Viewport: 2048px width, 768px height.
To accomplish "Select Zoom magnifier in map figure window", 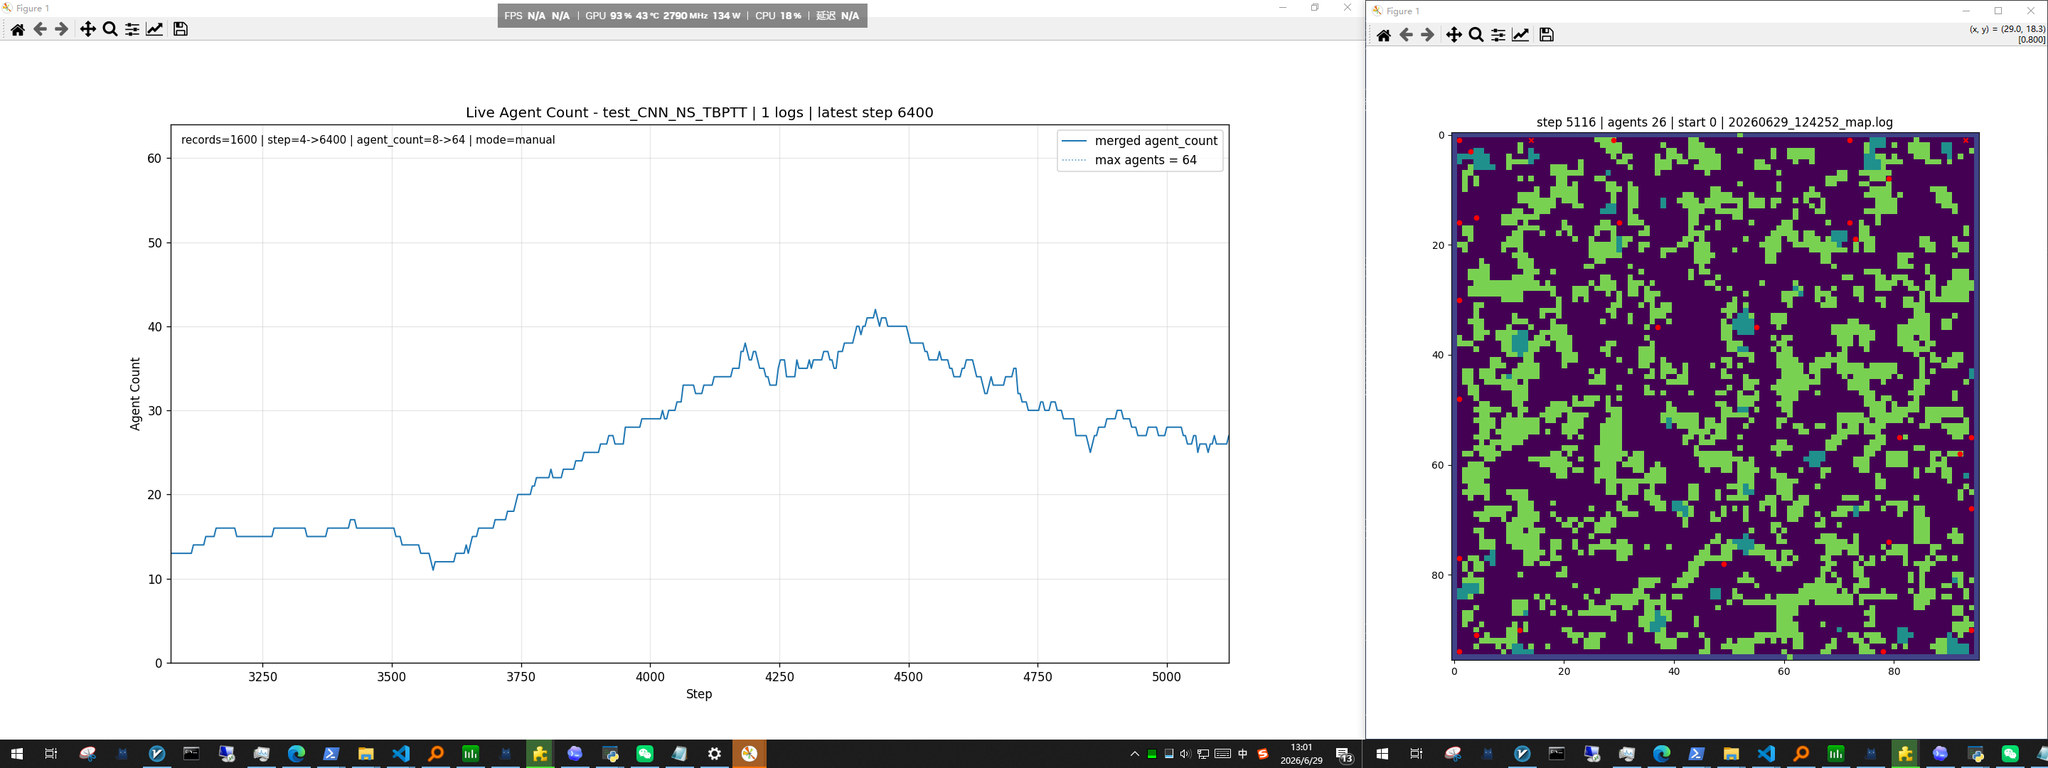I will coord(1476,35).
